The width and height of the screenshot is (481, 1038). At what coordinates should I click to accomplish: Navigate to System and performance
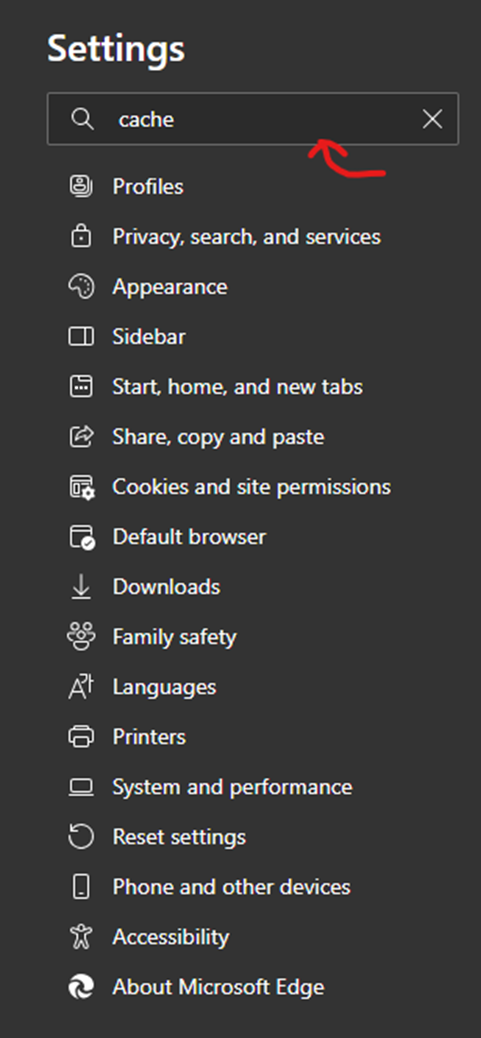point(232,787)
